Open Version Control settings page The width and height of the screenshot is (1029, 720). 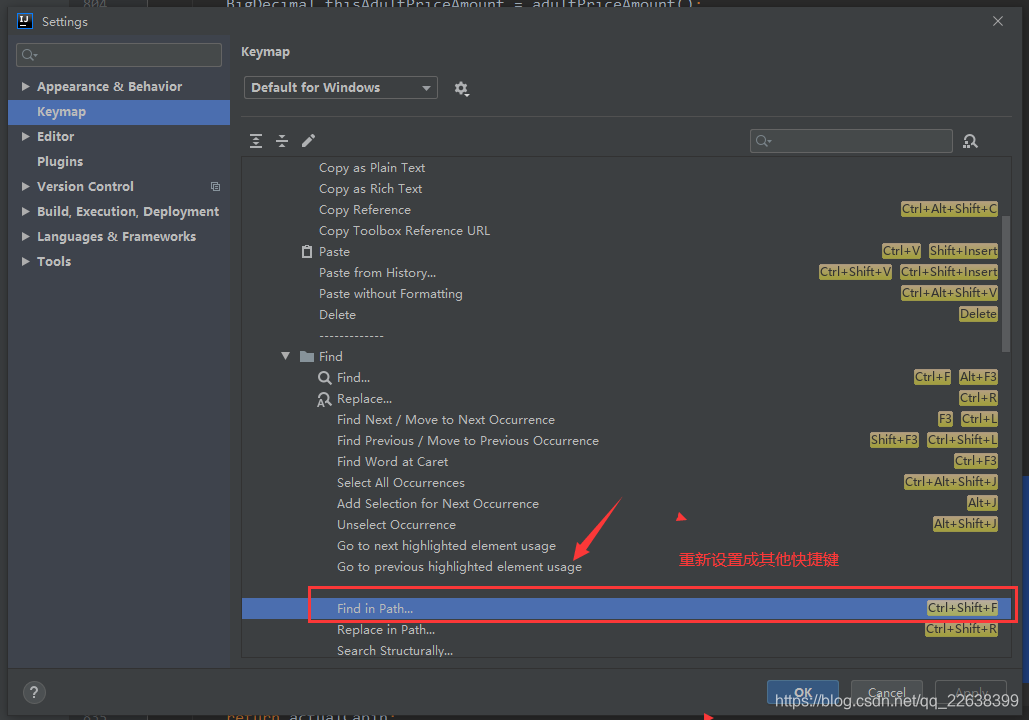pyautogui.click(x=85, y=186)
